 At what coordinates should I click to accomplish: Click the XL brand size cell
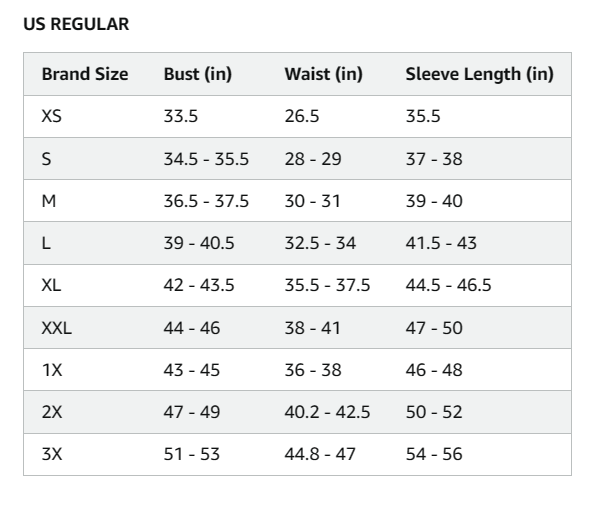click(51, 285)
